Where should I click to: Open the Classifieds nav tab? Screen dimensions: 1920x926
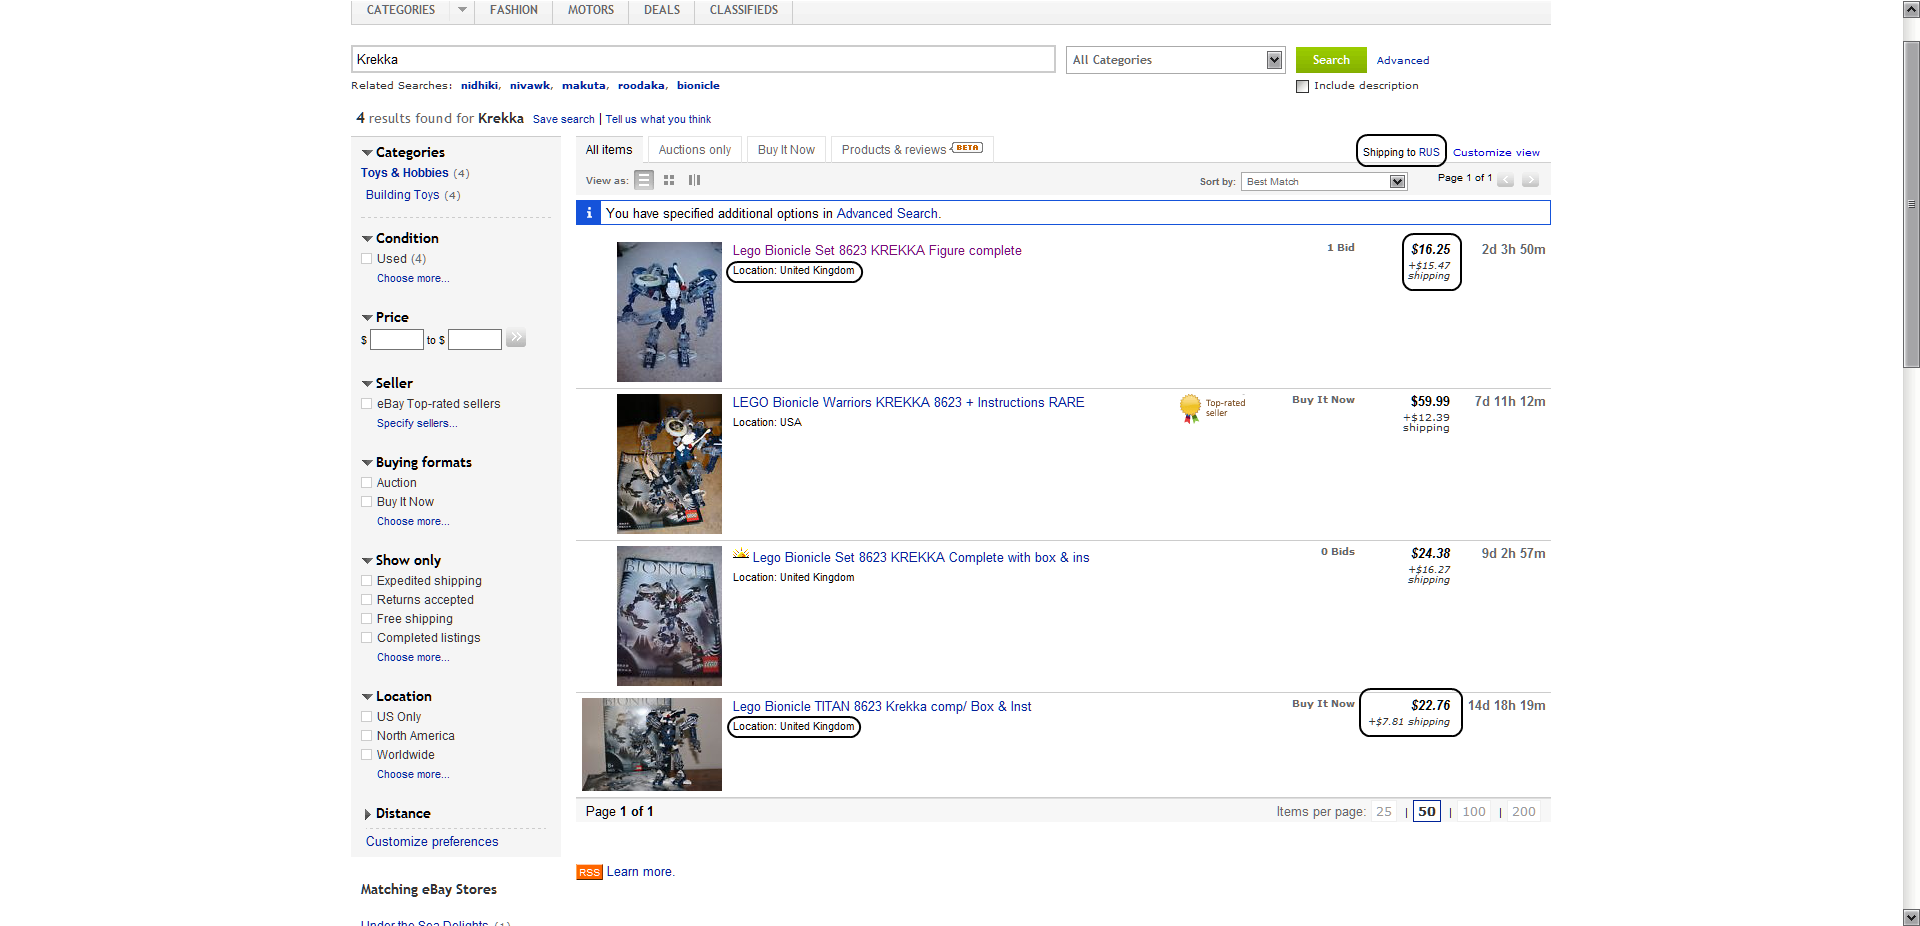click(x=744, y=10)
